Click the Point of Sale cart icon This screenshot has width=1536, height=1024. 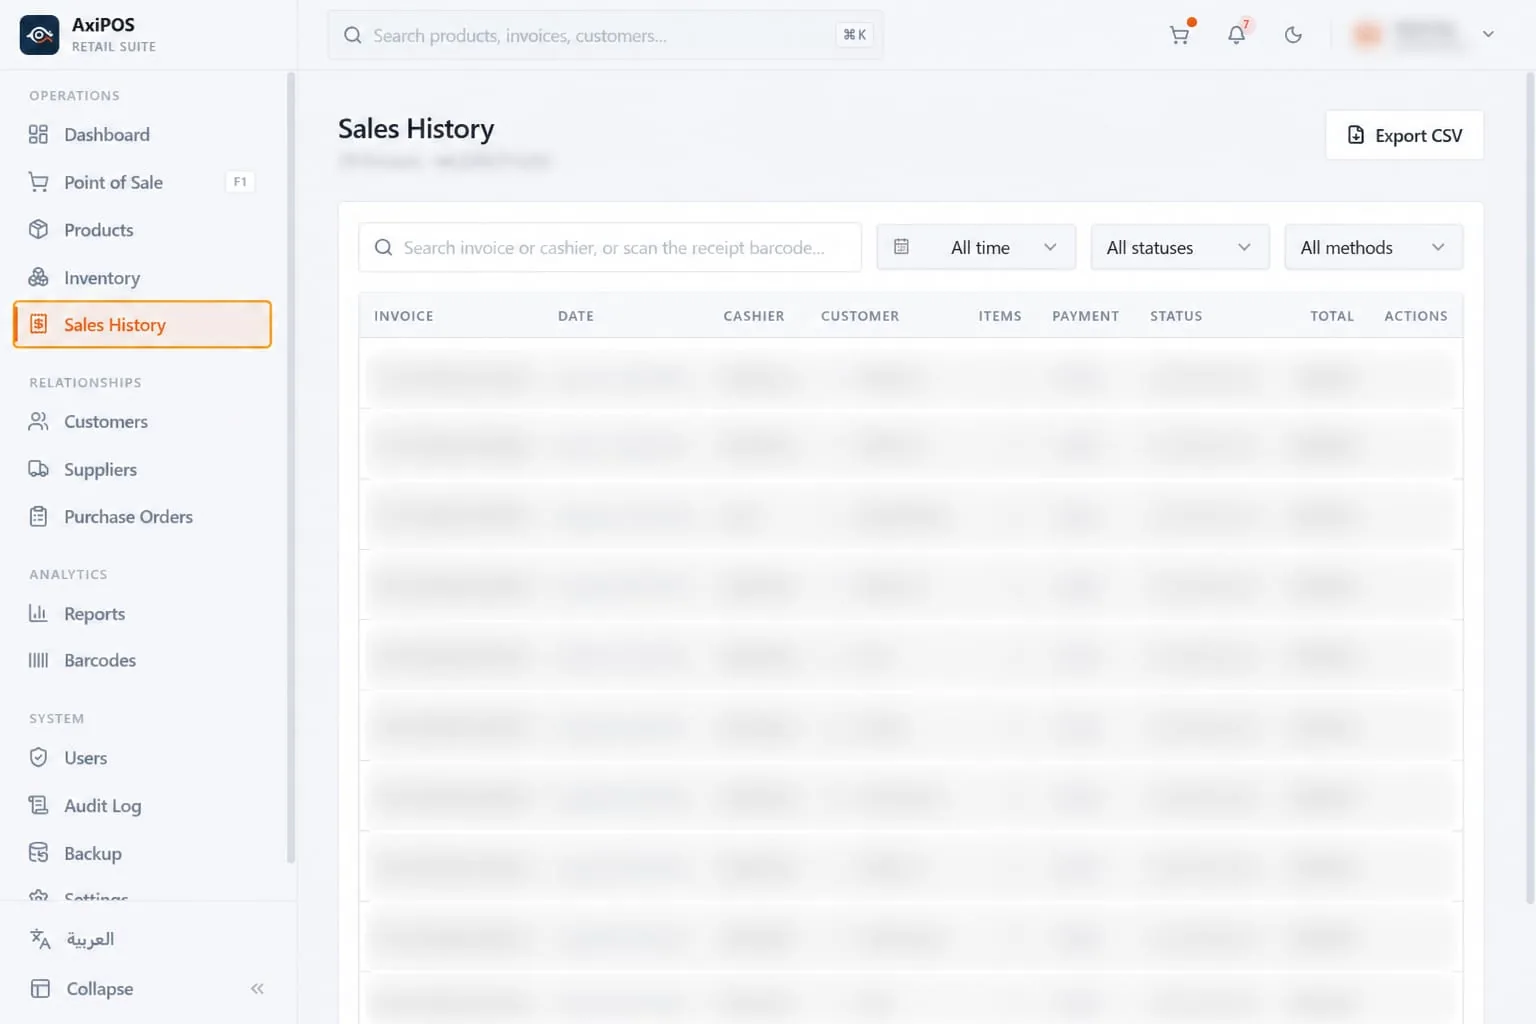pyautogui.click(x=38, y=182)
